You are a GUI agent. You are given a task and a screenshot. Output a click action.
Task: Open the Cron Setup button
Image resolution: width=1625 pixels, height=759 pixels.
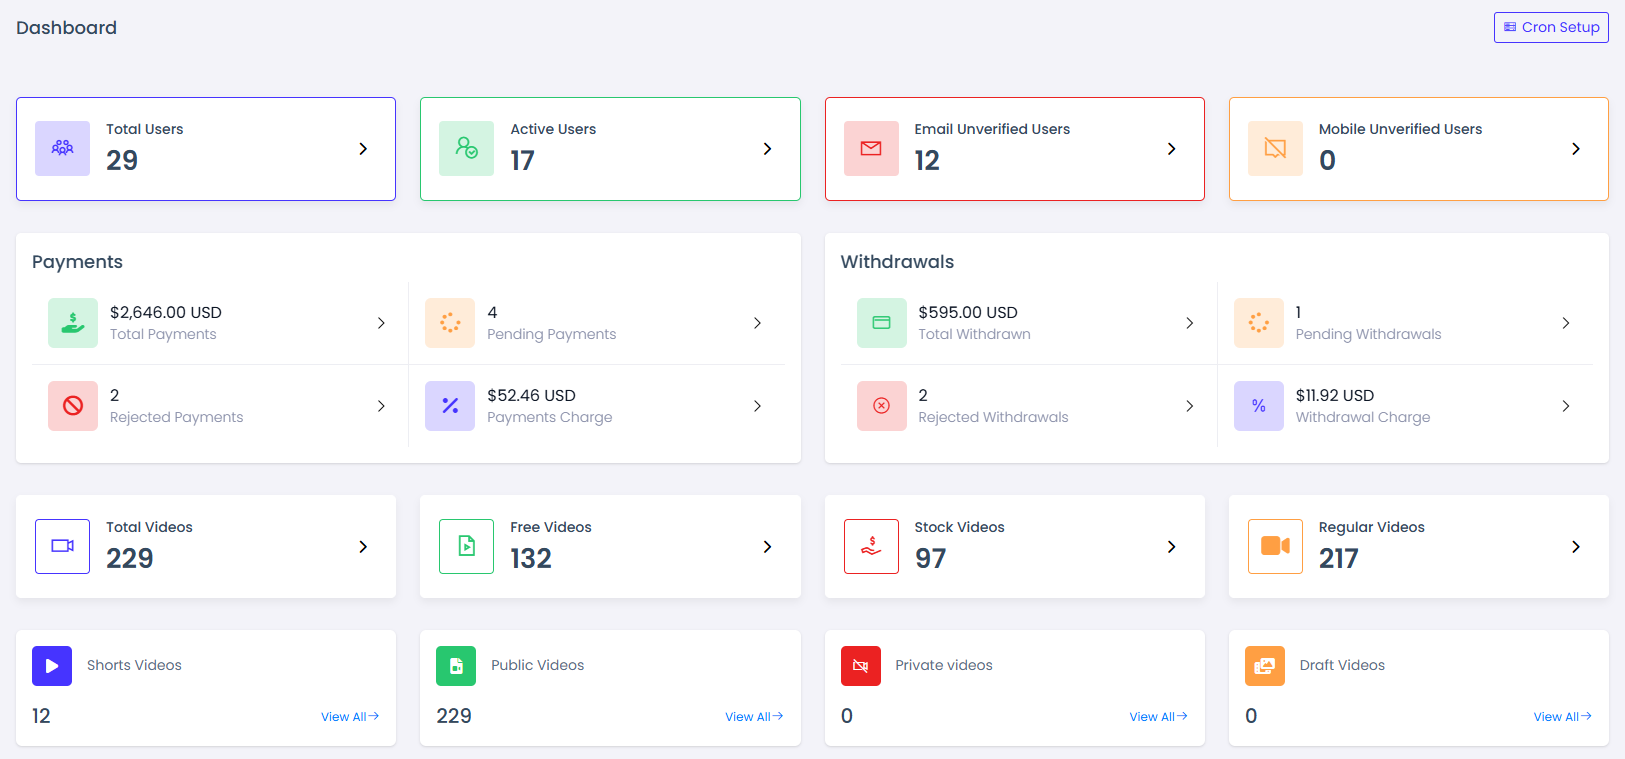click(1551, 27)
